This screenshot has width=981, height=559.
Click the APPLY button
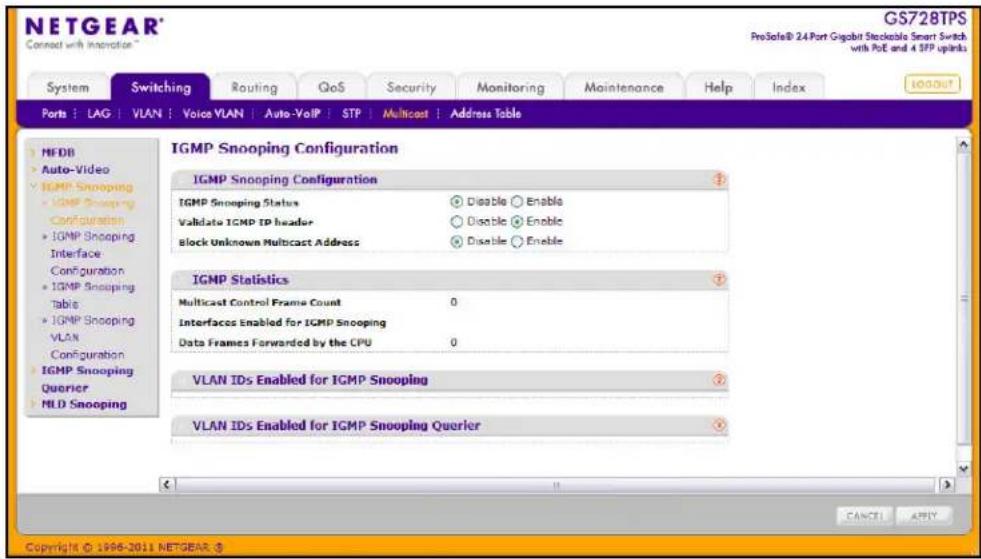pos(923,516)
